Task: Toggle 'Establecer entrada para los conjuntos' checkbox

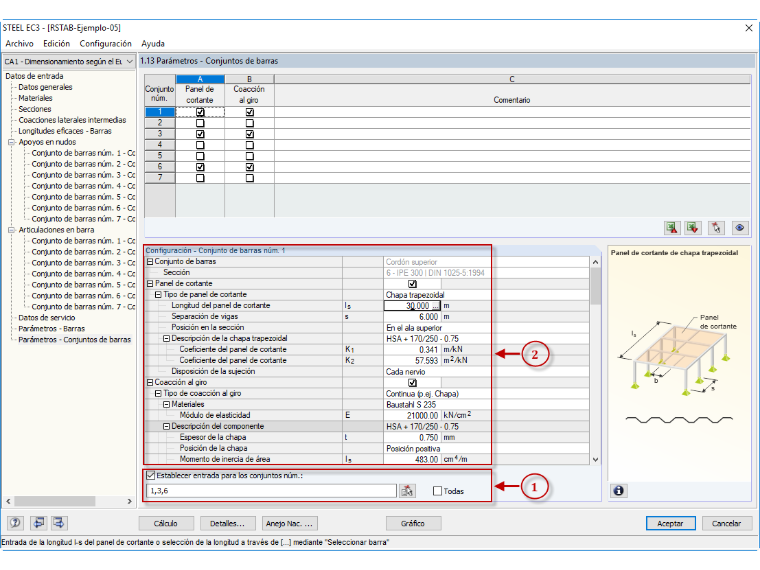Action: (x=151, y=475)
